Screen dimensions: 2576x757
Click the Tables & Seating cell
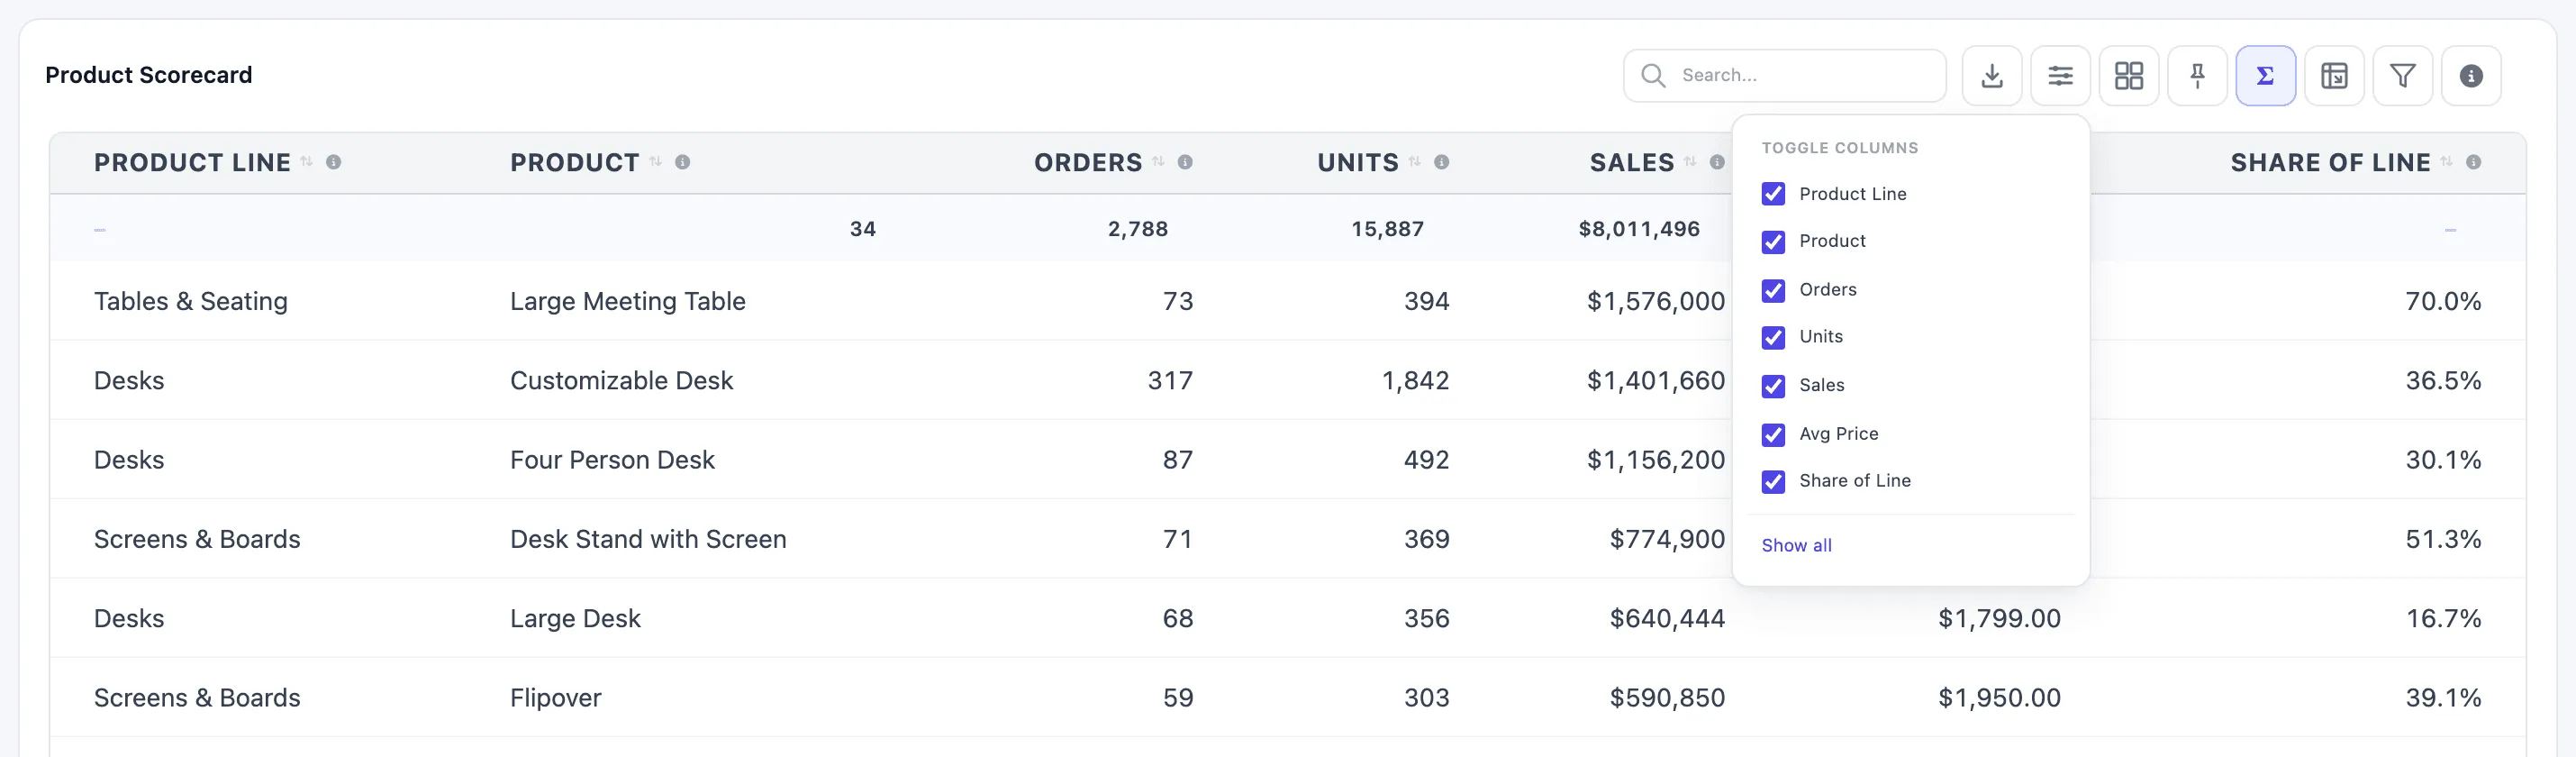[191, 301]
